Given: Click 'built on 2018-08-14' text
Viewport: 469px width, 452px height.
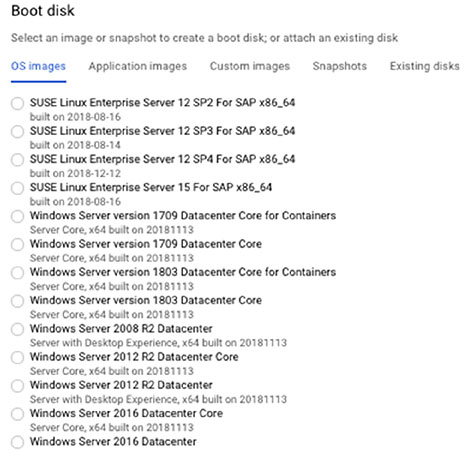Looking at the screenshot, I should [75, 145].
